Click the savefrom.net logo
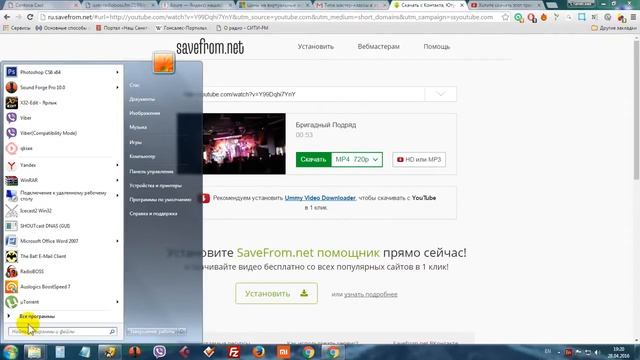Screen dimensions: 640x360 click(210, 47)
